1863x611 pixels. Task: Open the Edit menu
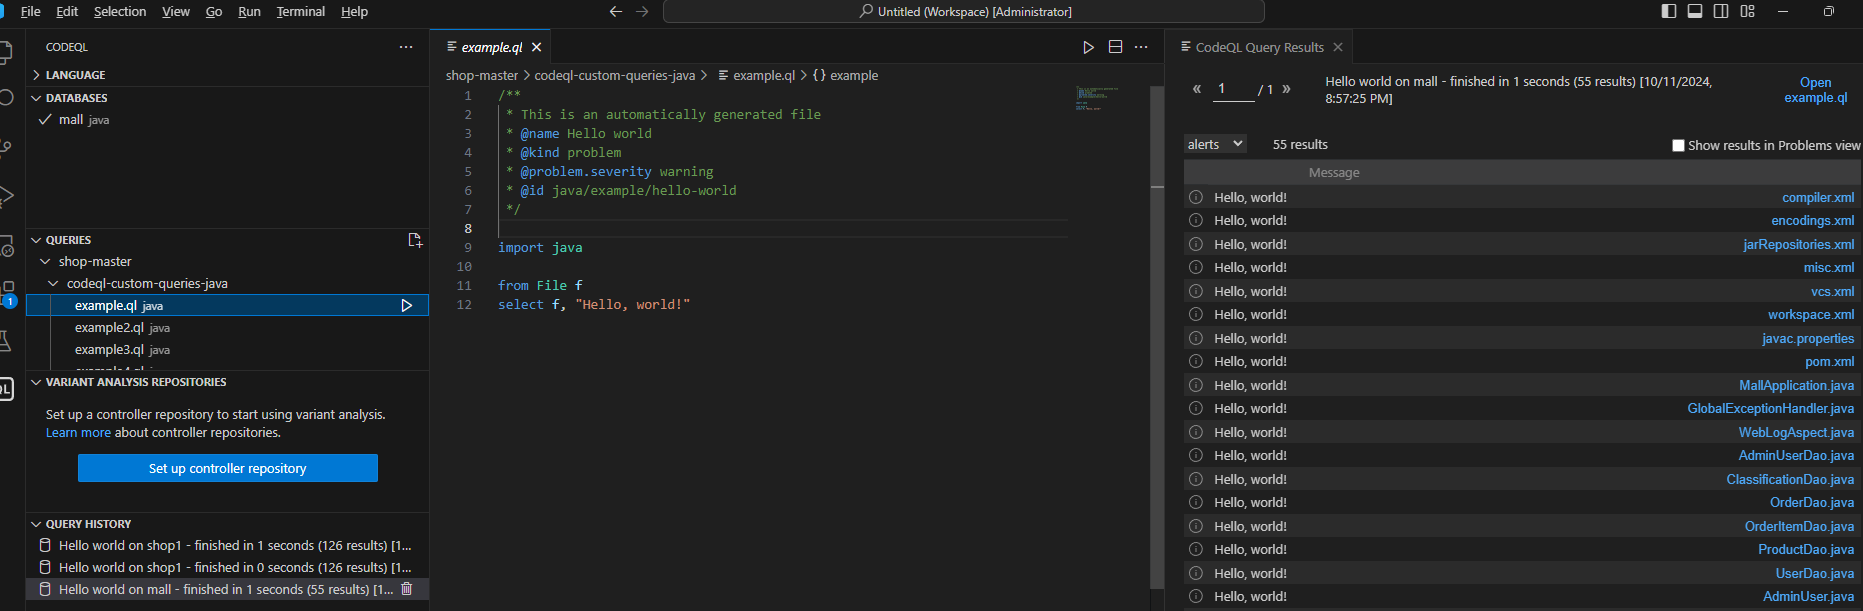pyautogui.click(x=67, y=12)
